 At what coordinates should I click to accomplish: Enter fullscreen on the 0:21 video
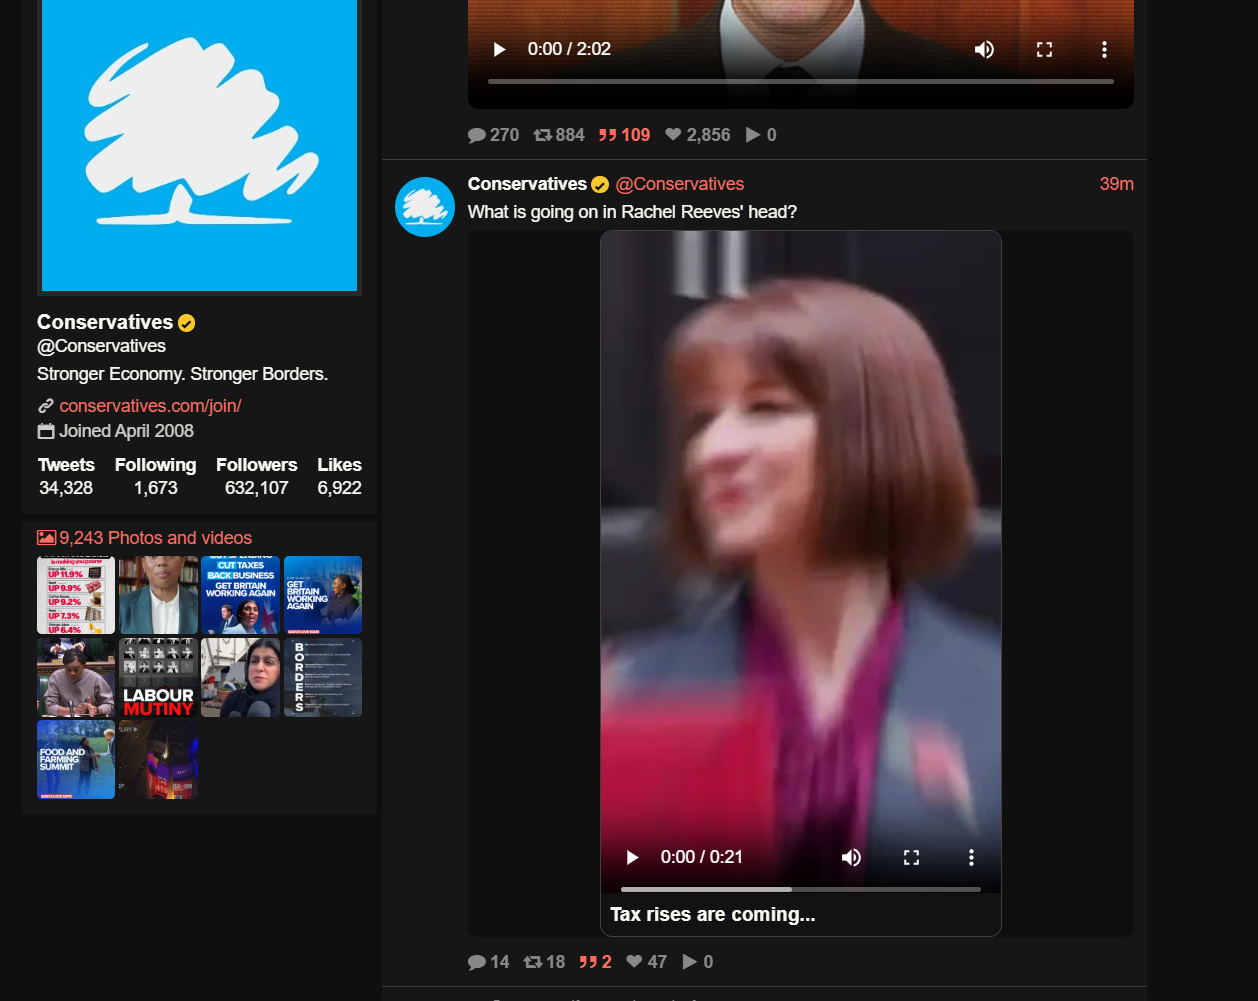(x=911, y=857)
